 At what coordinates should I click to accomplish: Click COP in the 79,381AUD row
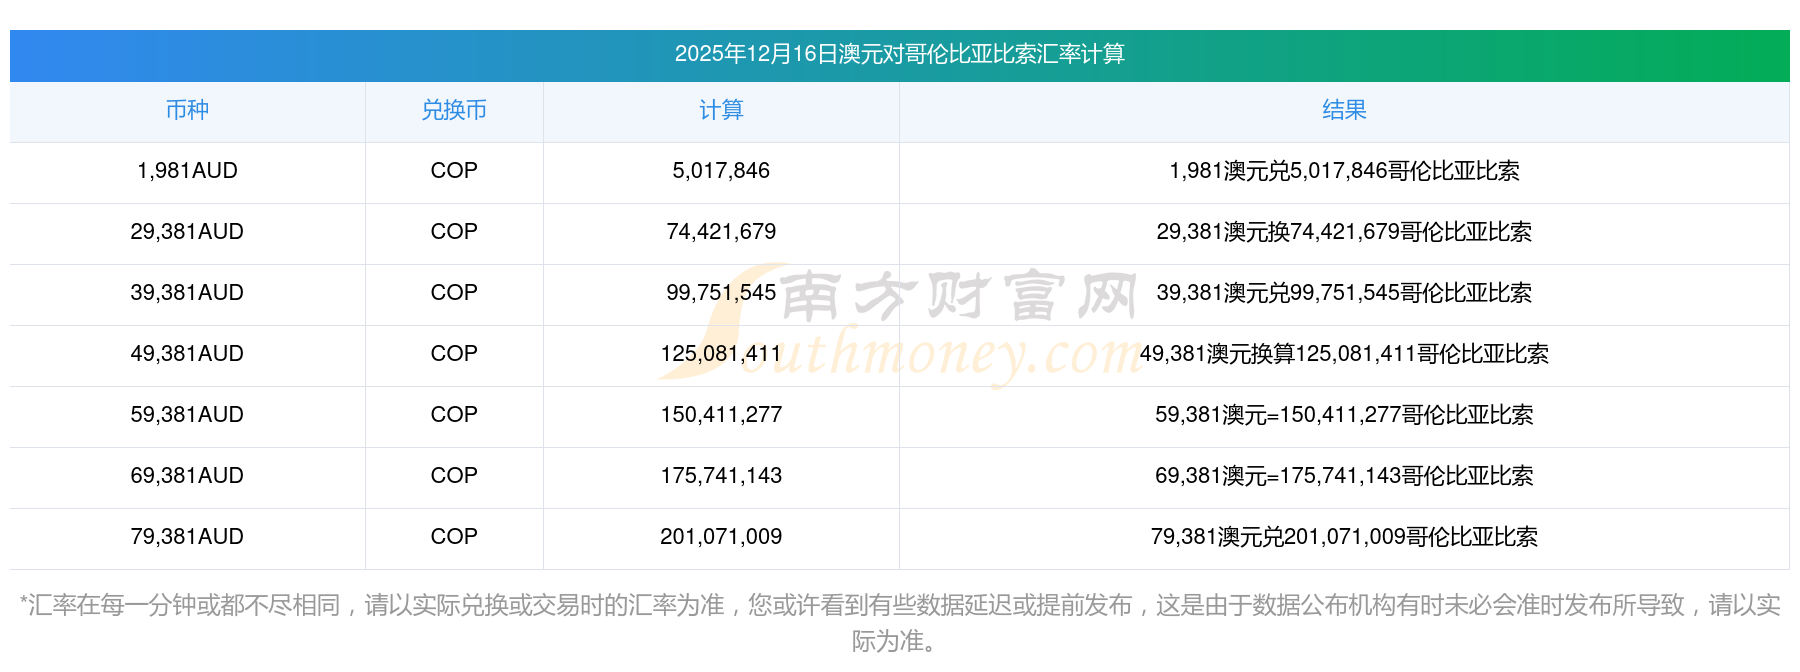[x=454, y=537]
